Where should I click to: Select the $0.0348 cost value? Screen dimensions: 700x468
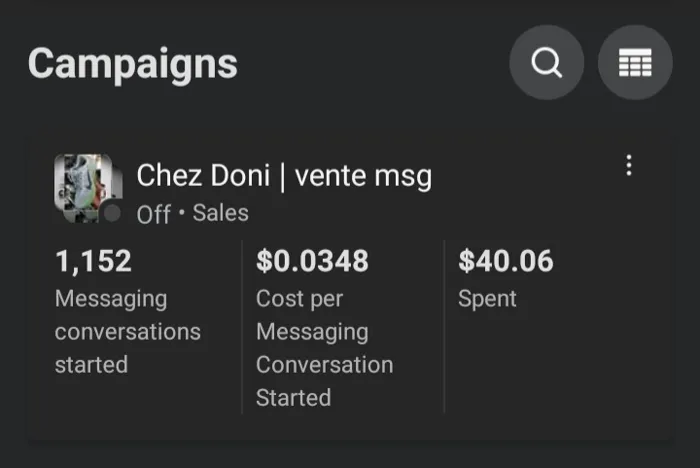tap(312, 261)
